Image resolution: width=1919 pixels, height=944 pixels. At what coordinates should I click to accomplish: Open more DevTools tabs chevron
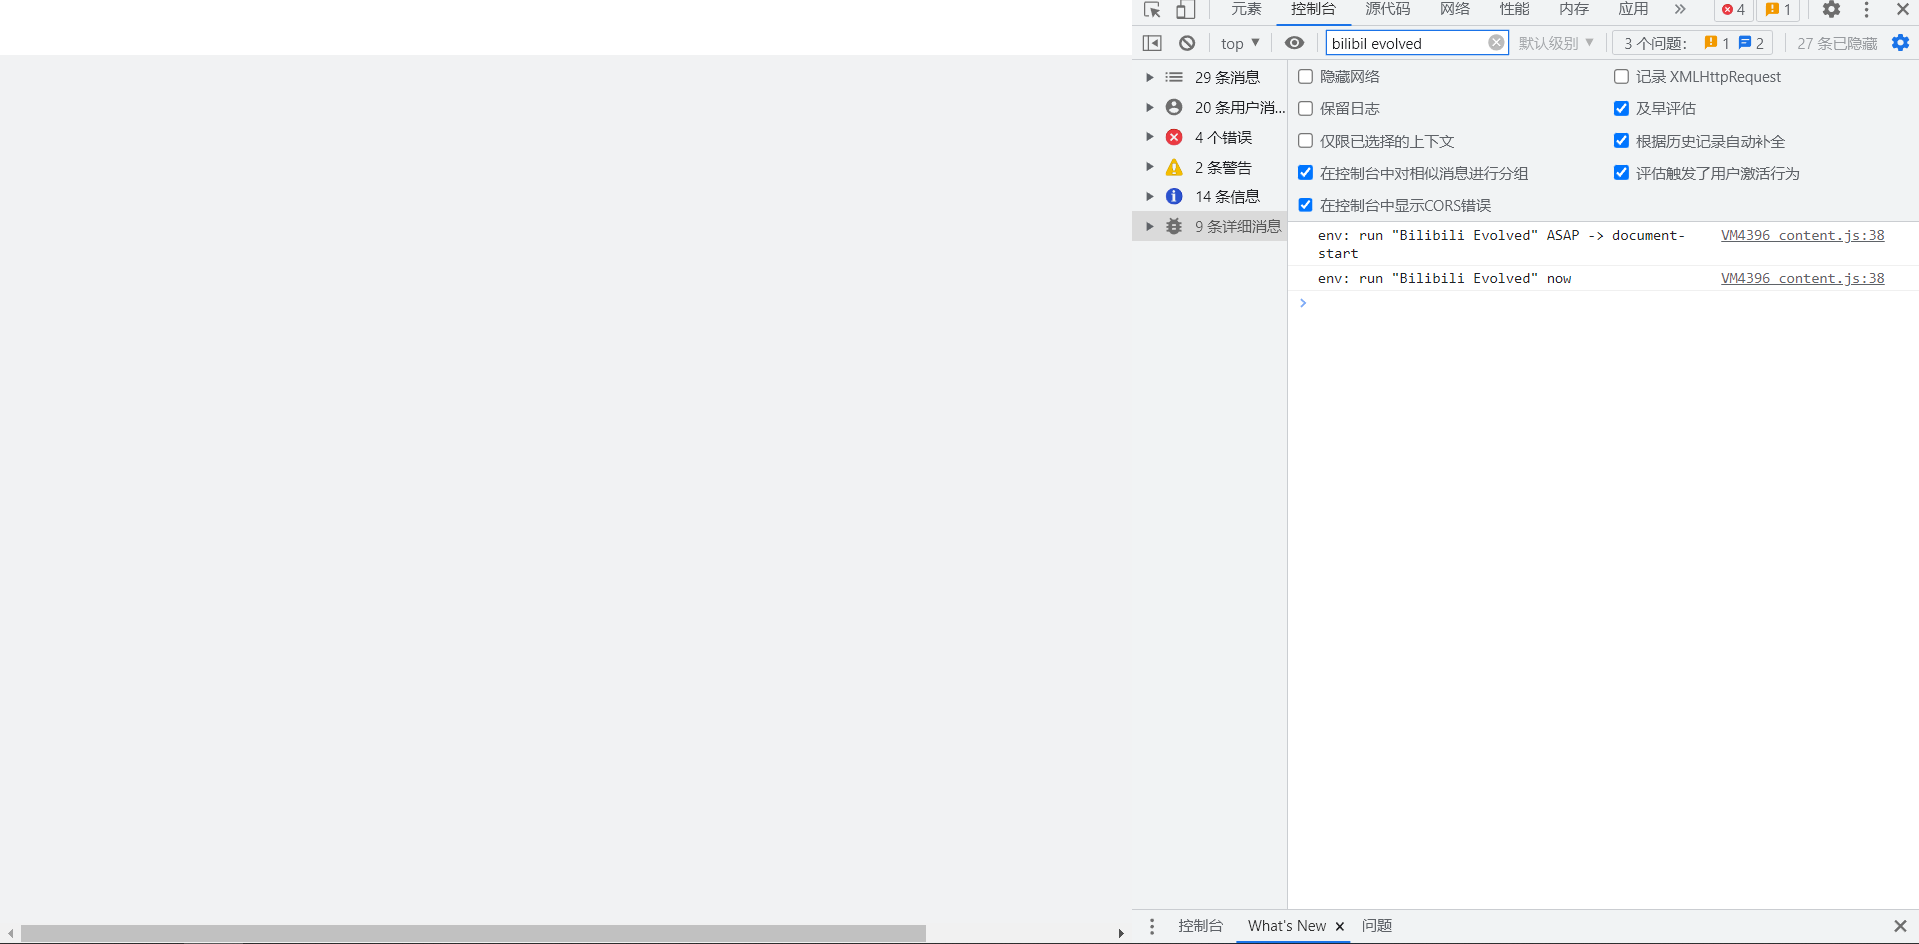[x=1680, y=9]
